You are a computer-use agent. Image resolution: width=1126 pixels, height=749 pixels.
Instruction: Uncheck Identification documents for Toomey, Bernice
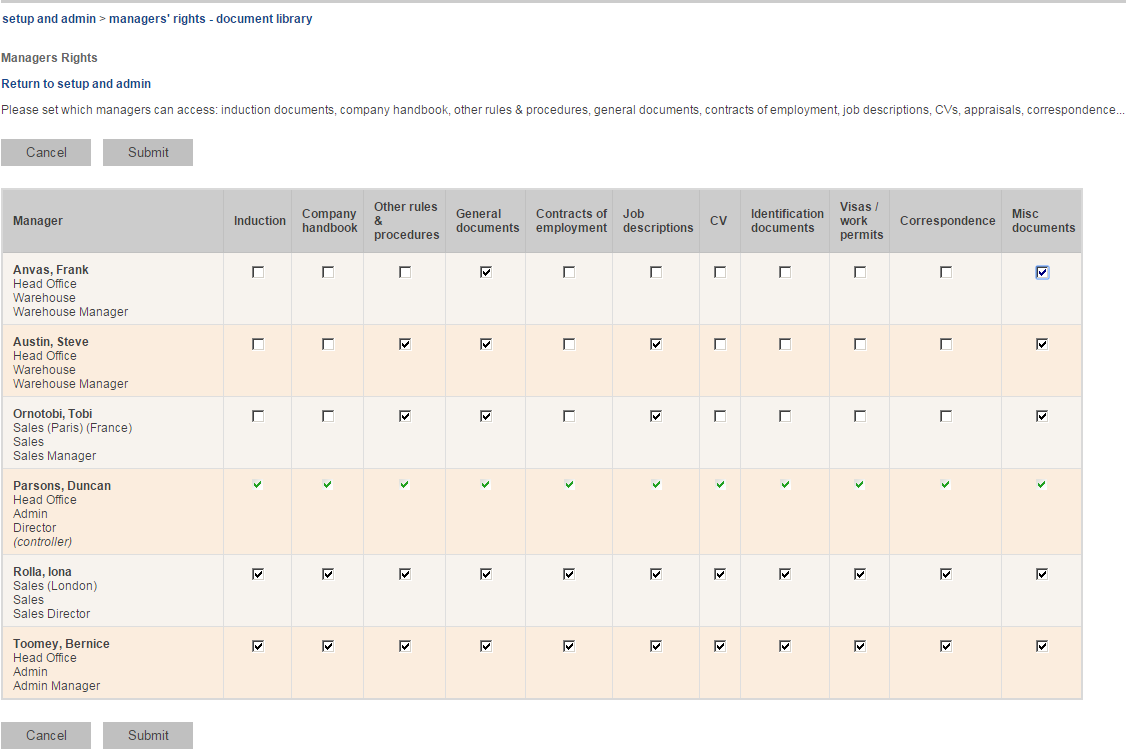click(x=785, y=646)
